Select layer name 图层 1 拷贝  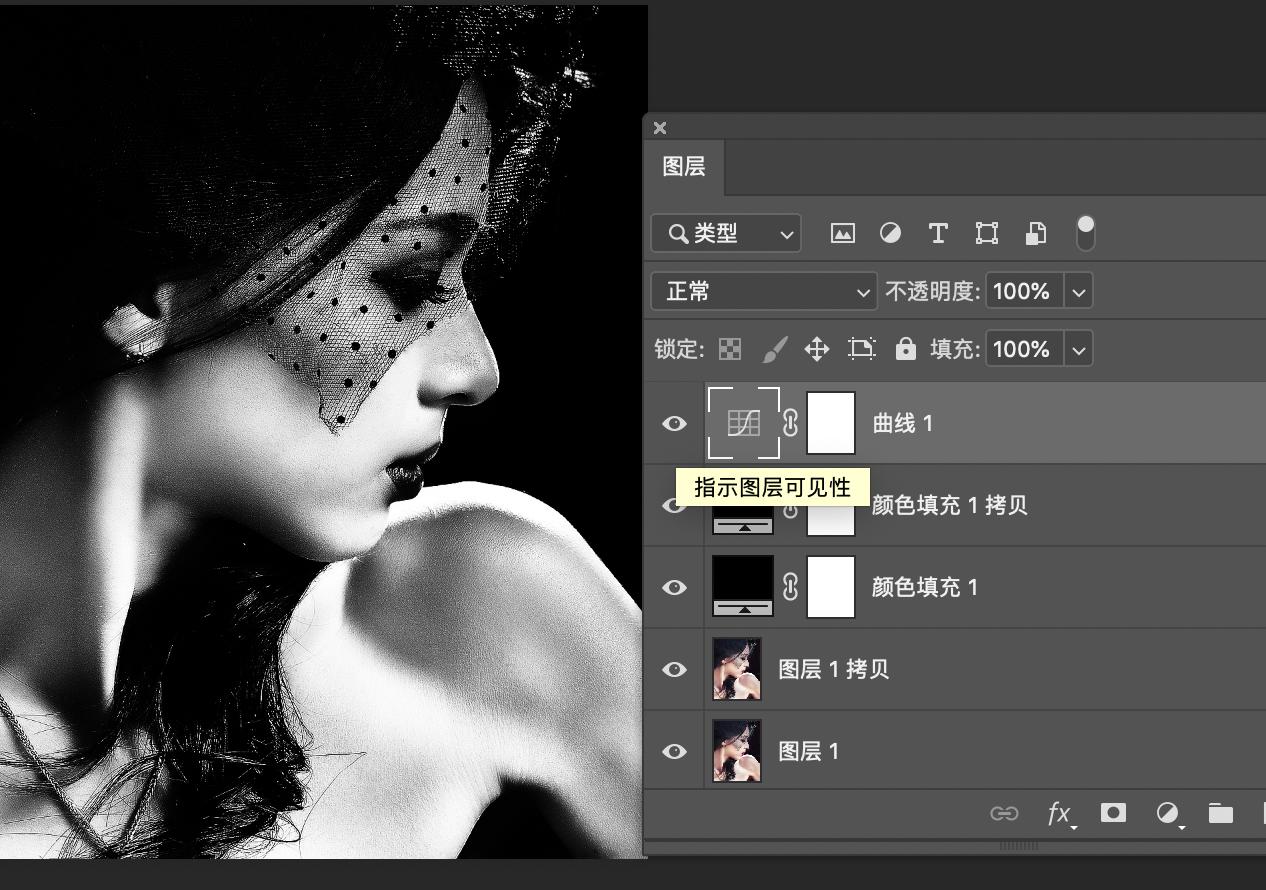[834, 670]
